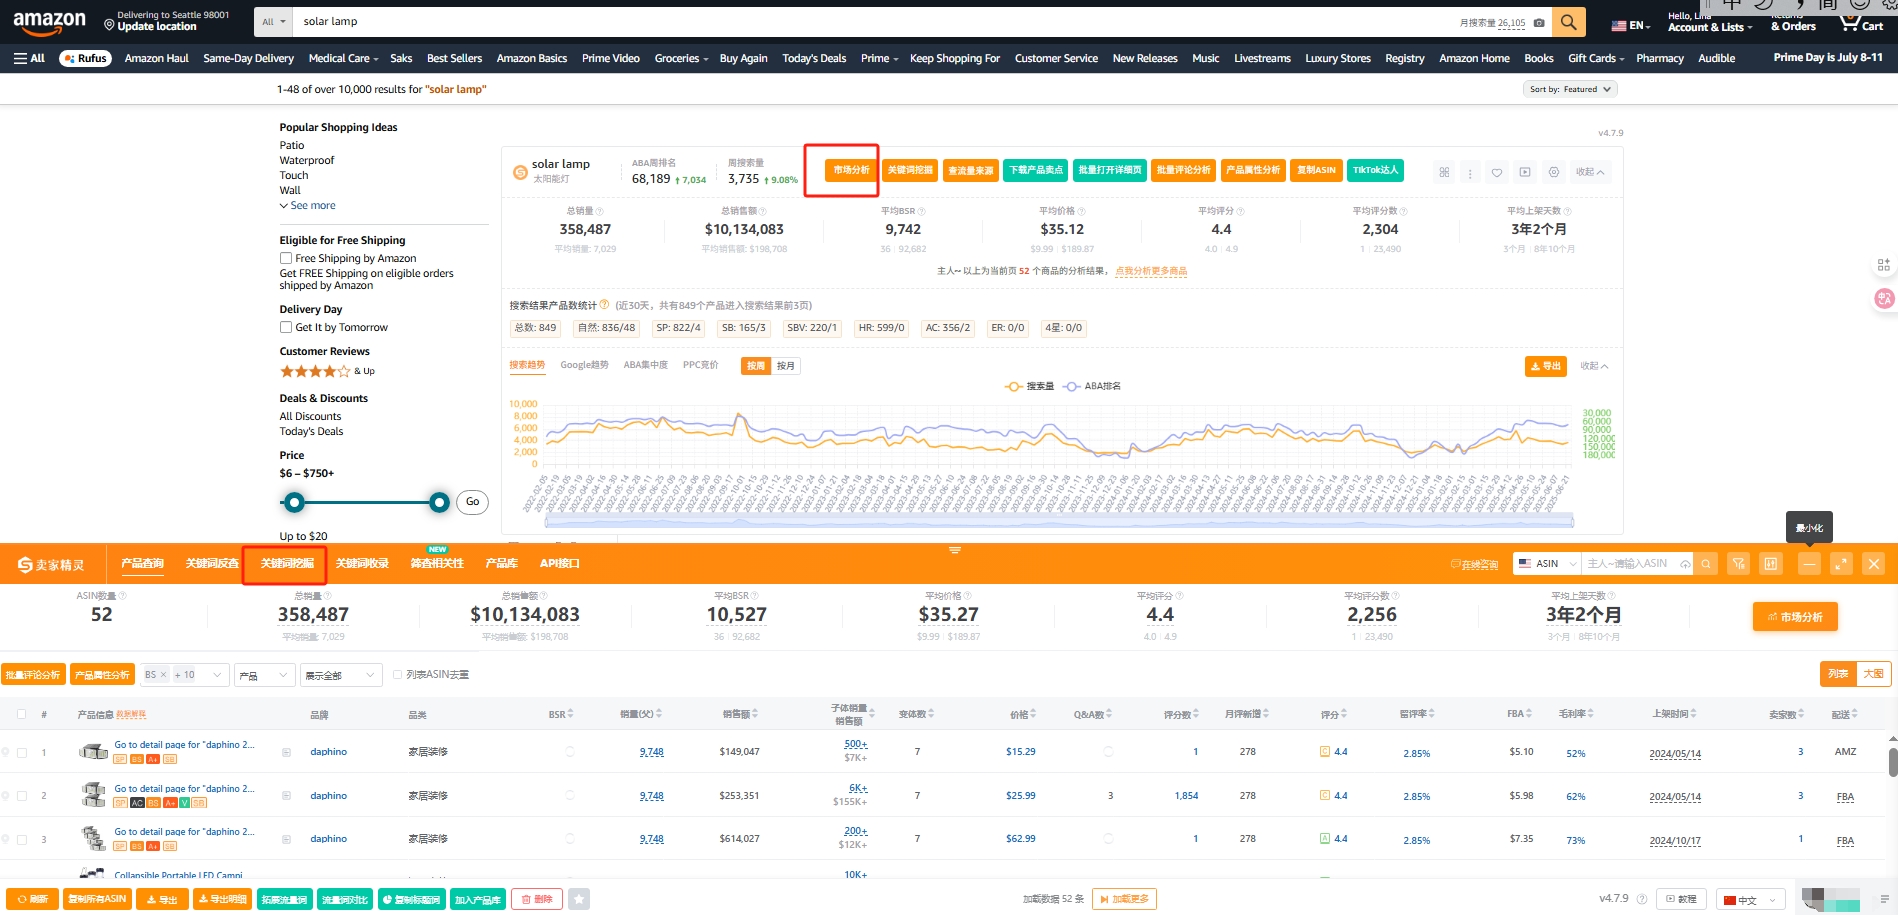Open the All search category dropdown
The image size is (1898, 915).
tap(273, 21)
